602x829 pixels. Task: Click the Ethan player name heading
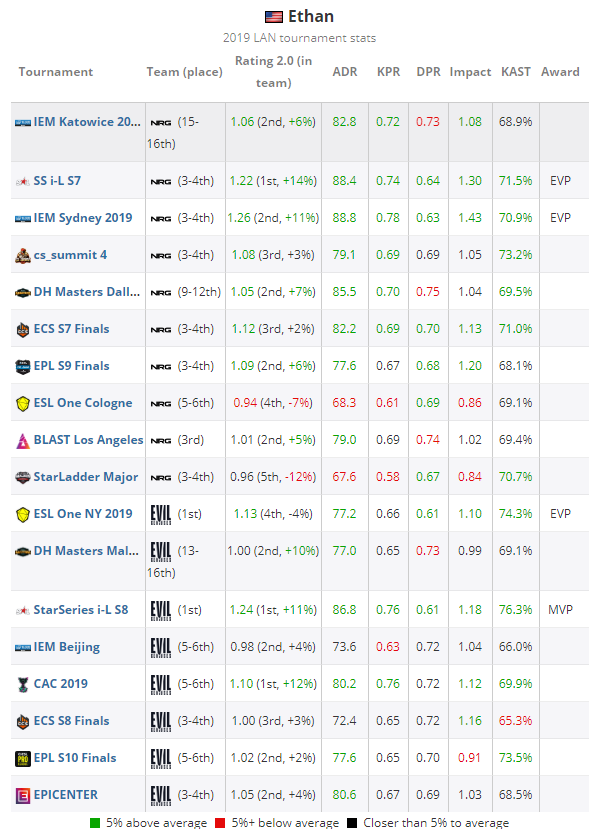click(x=311, y=16)
